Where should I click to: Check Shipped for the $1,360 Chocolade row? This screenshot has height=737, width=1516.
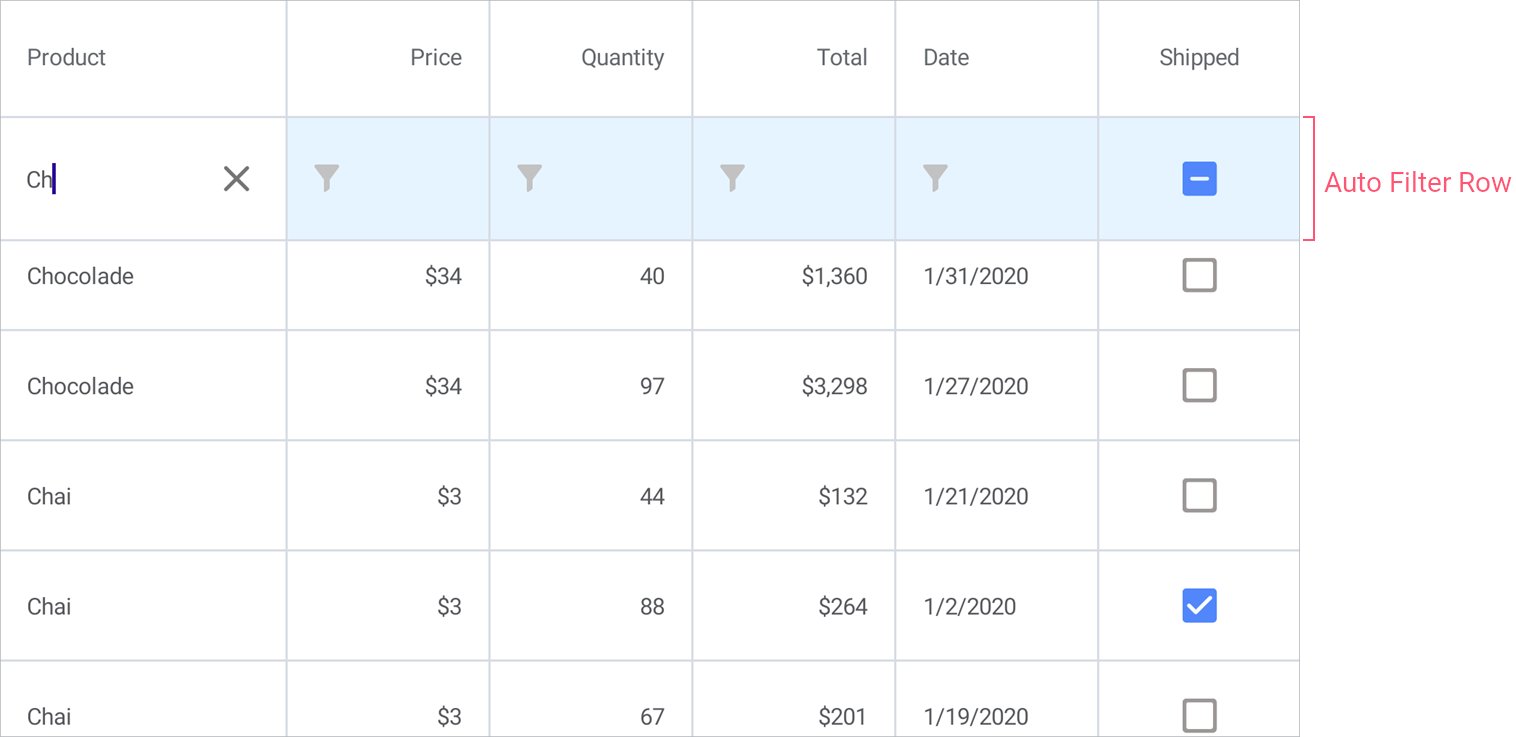(1199, 275)
